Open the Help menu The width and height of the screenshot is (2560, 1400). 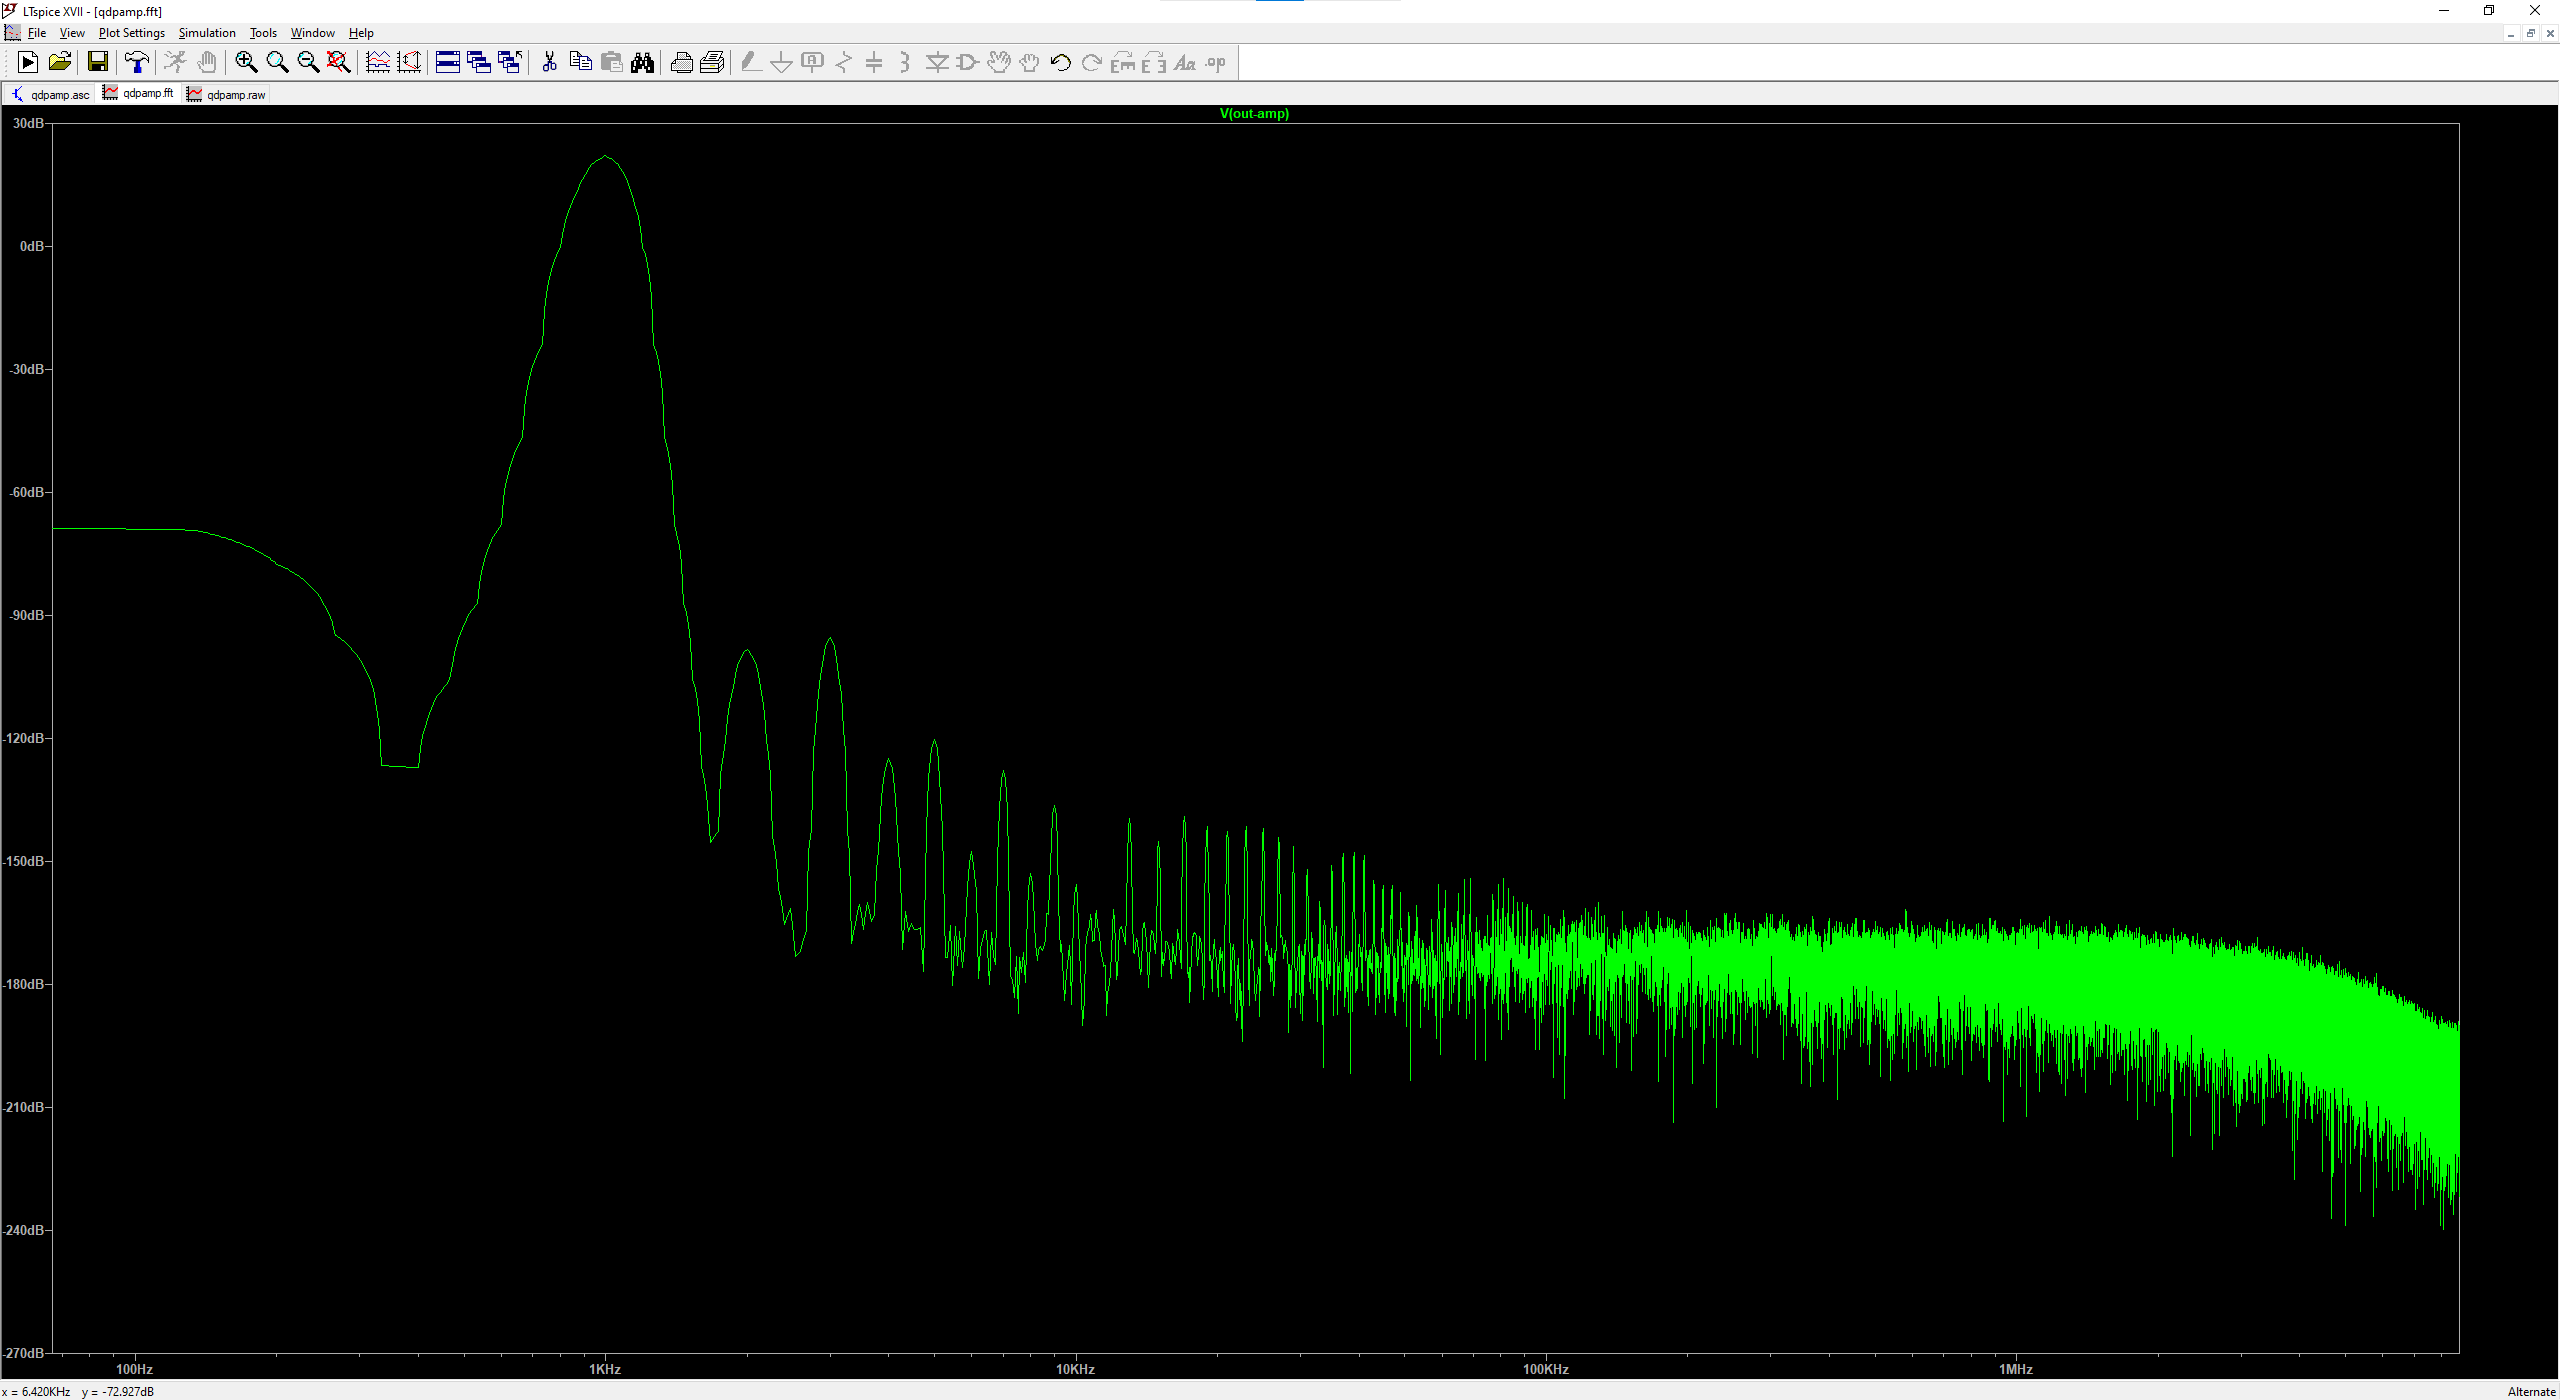pos(361,33)
